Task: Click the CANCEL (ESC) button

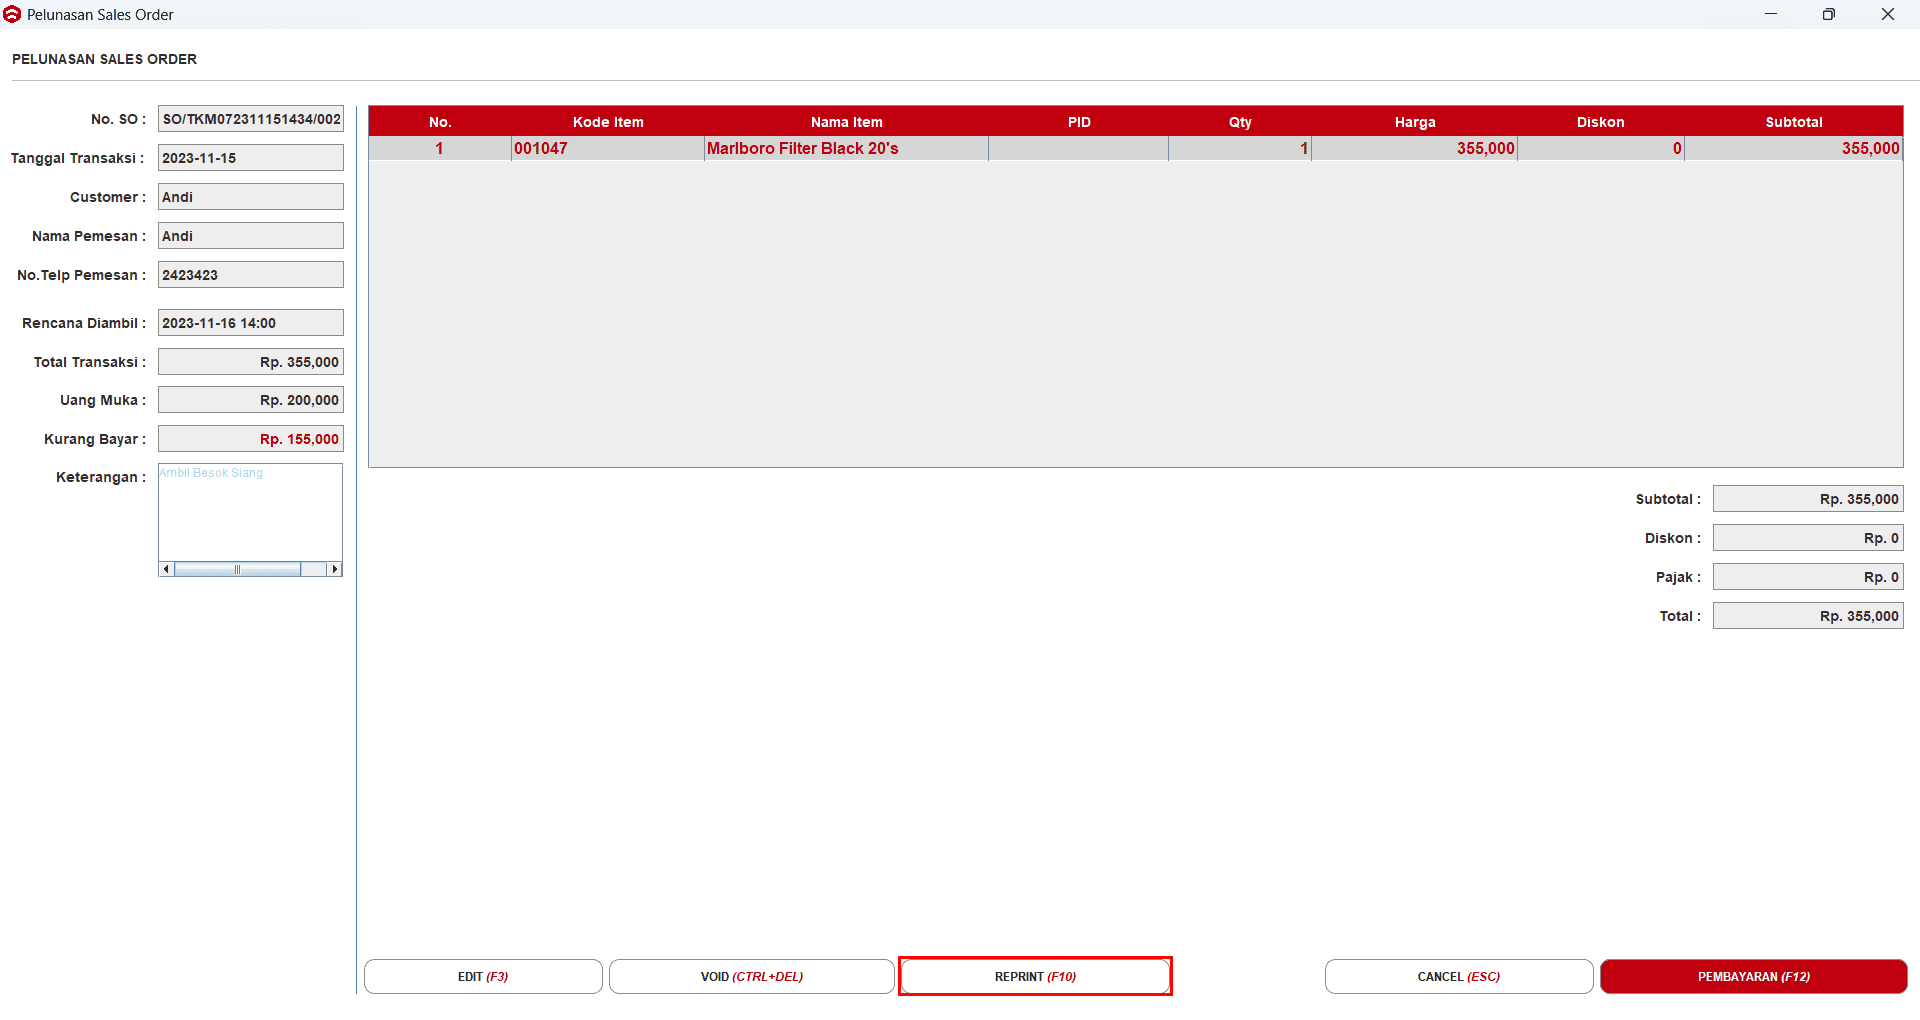Action: [x=1459, y=976]
